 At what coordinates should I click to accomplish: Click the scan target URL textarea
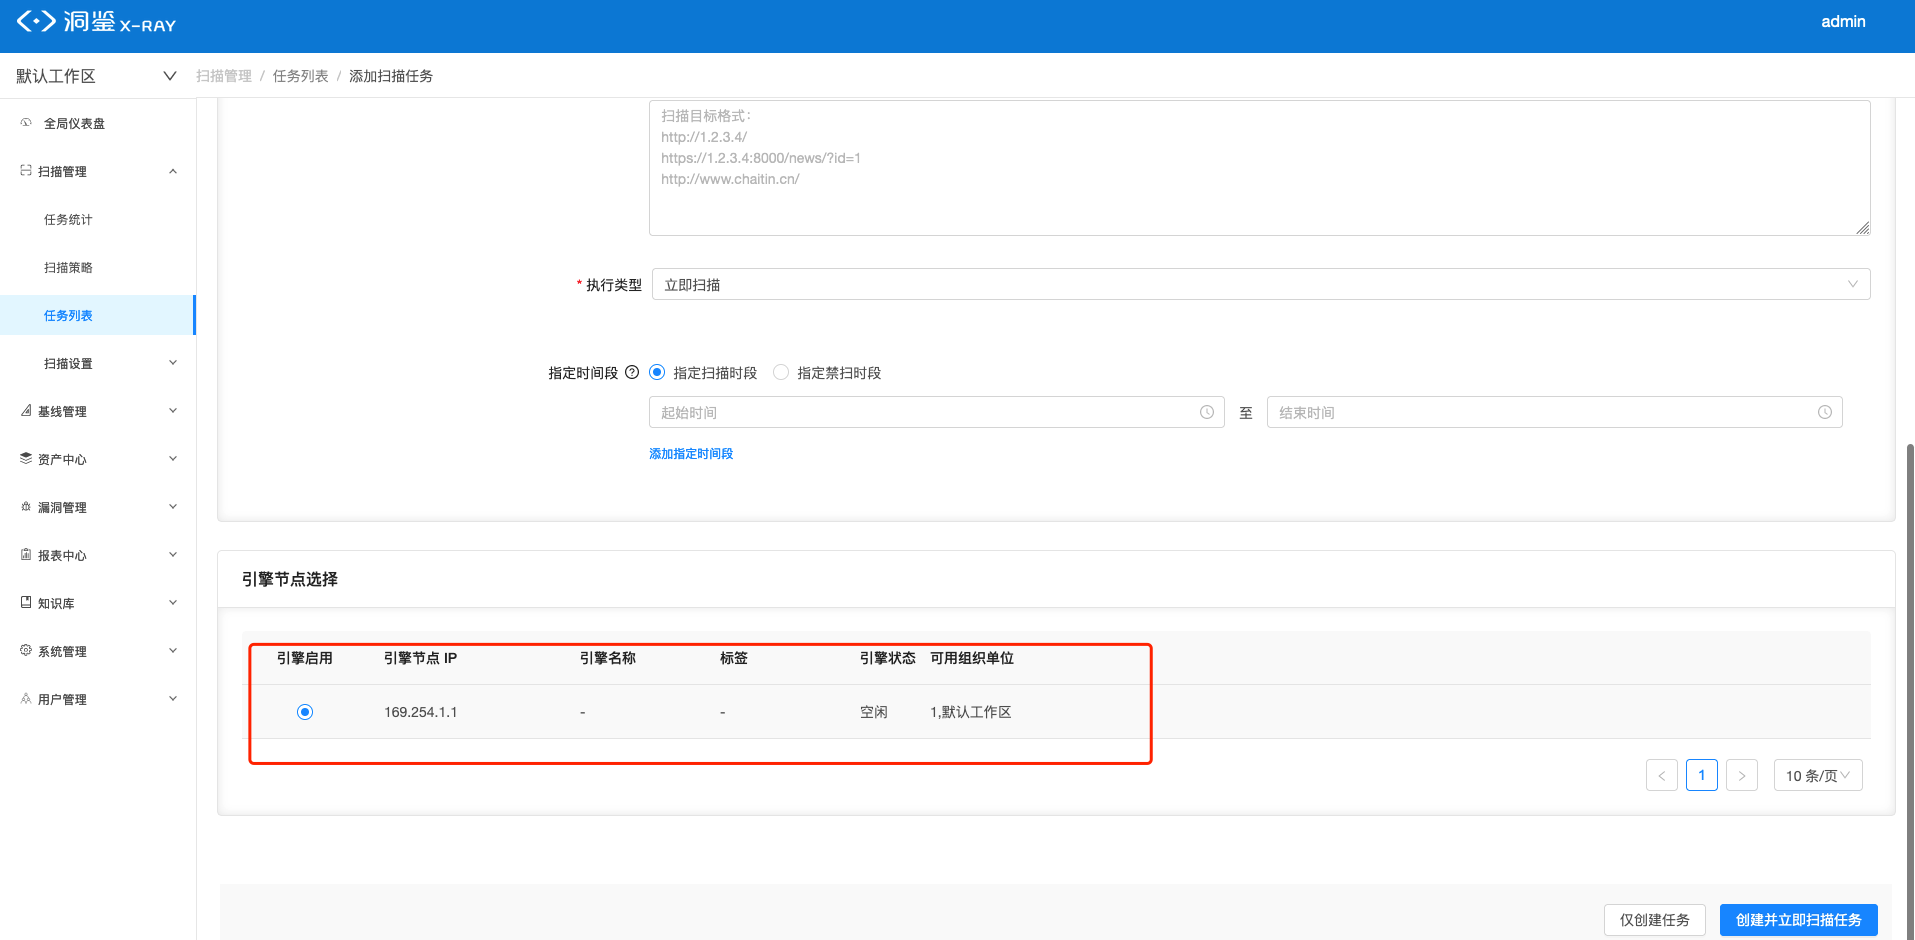(x=1260, y=168)
